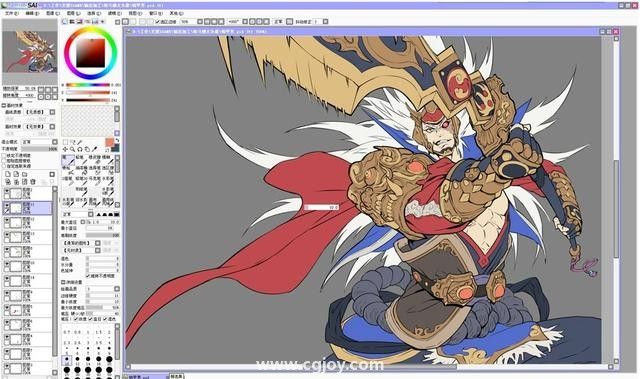Click the new layer folder icon
The width and height of the screenshot is (640, 379).
point(24,174)
